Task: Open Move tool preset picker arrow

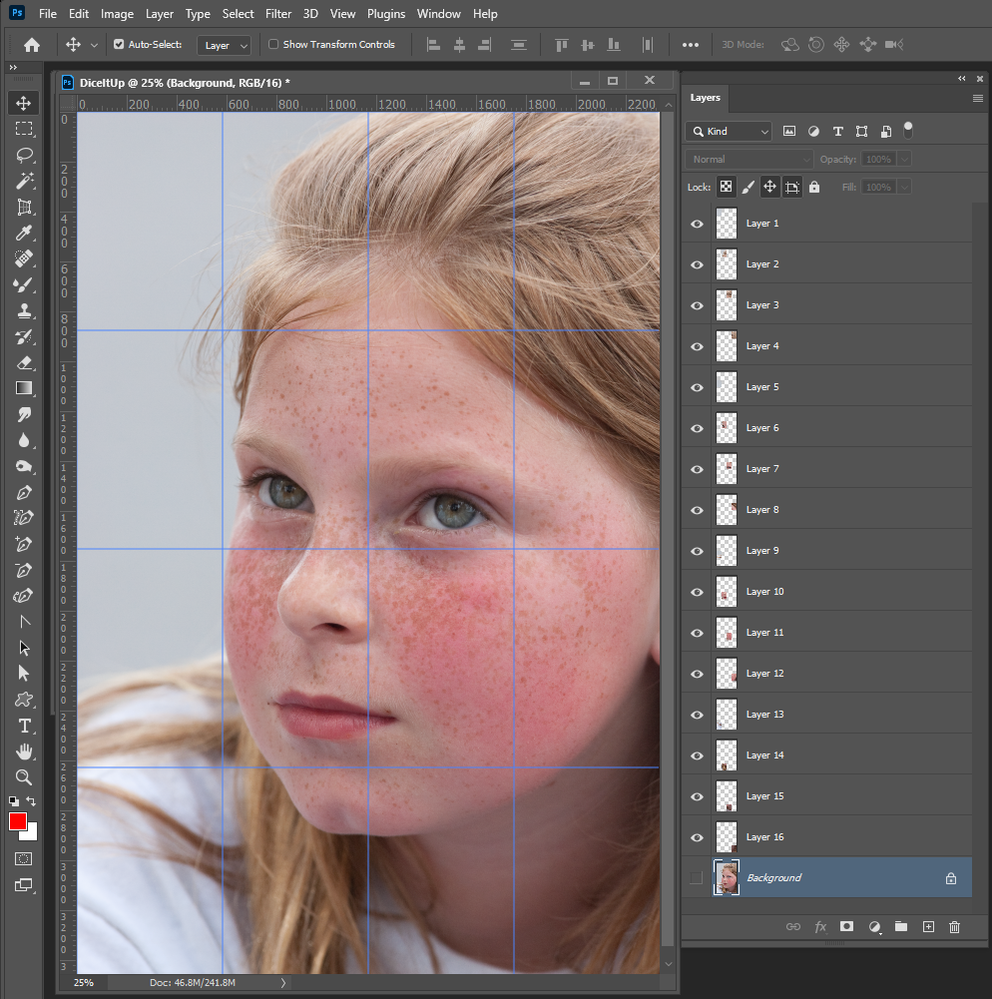Action: tap(94, 45)
